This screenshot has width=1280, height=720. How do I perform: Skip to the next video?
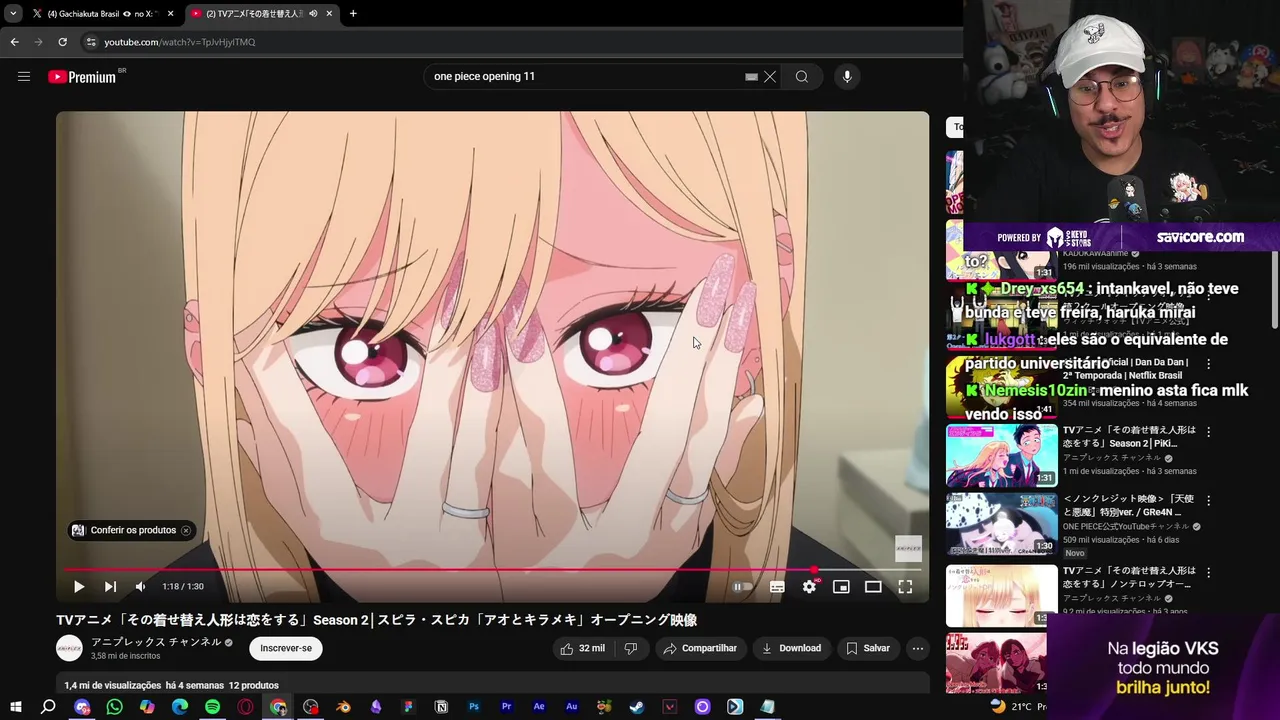pyautogui.click(x=110, y=587)
